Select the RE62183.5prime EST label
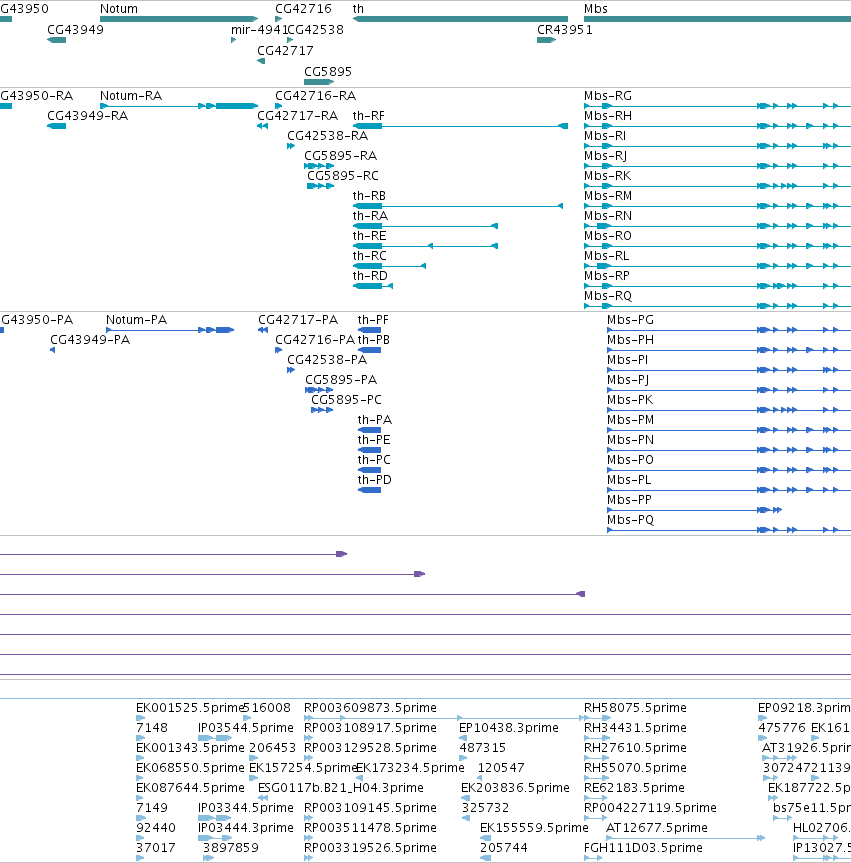 coord(635,788)
